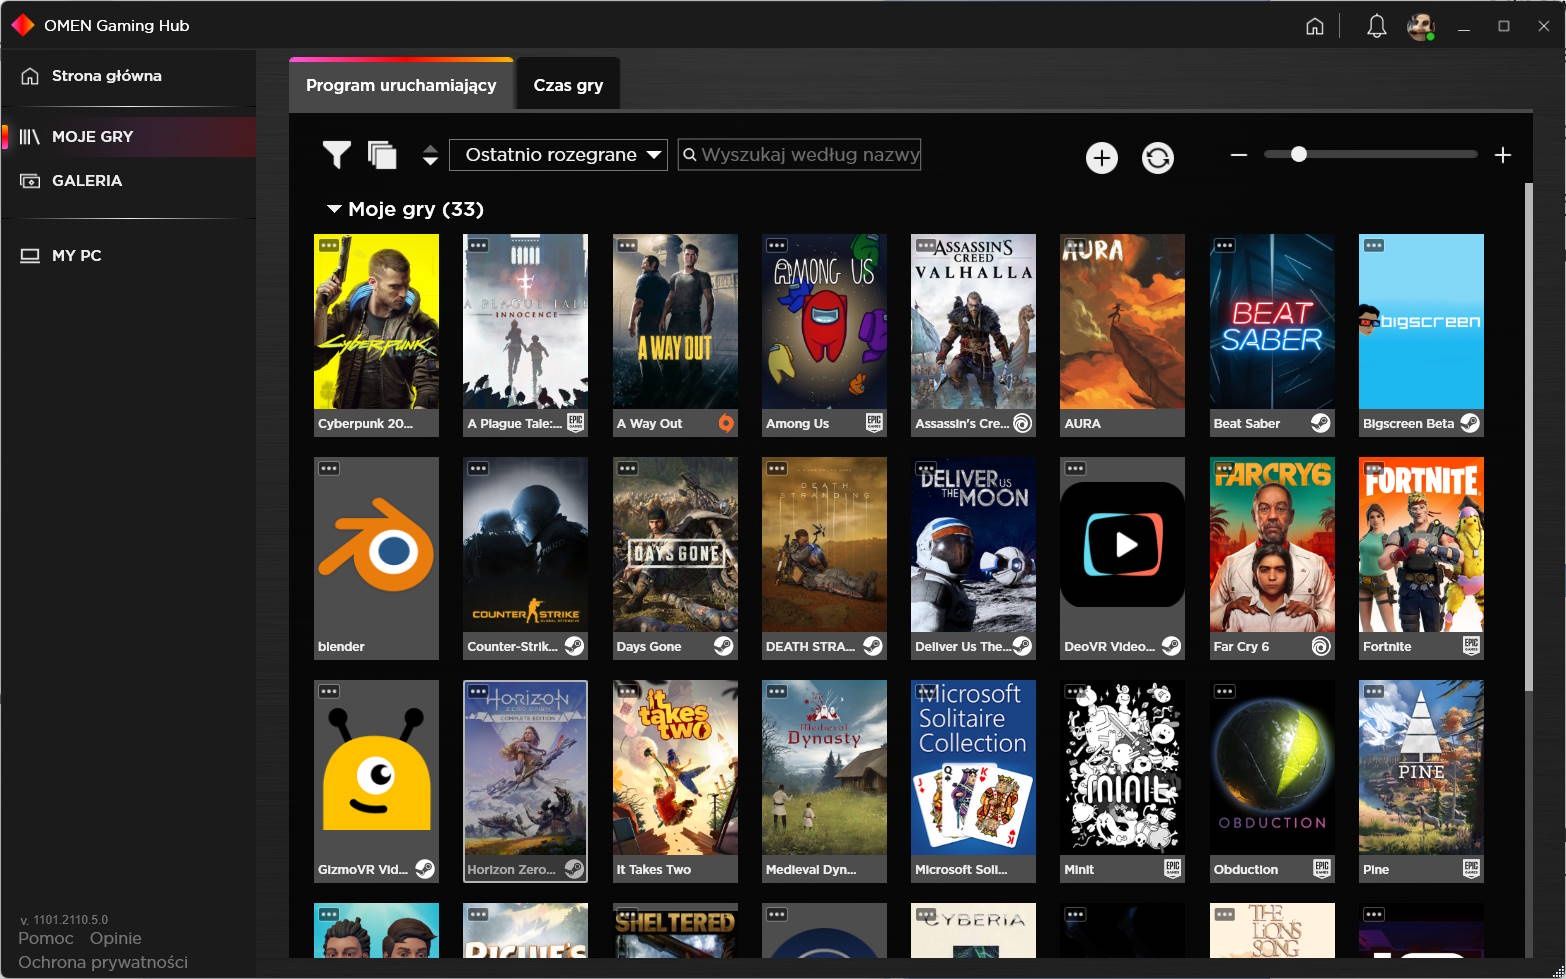Open MOJE GRY in the sidebar
The width and height of the screenshot is (1566, 979).
128,136
